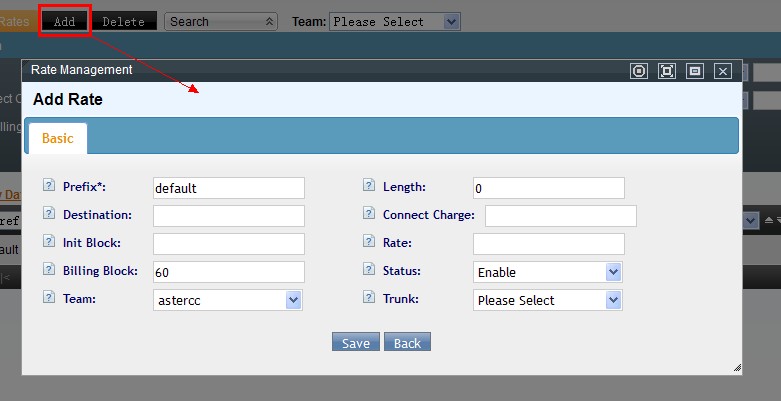Viewport: 781px width, 401px height.
Task: Switch to the Basic tab
Action: 57,139
